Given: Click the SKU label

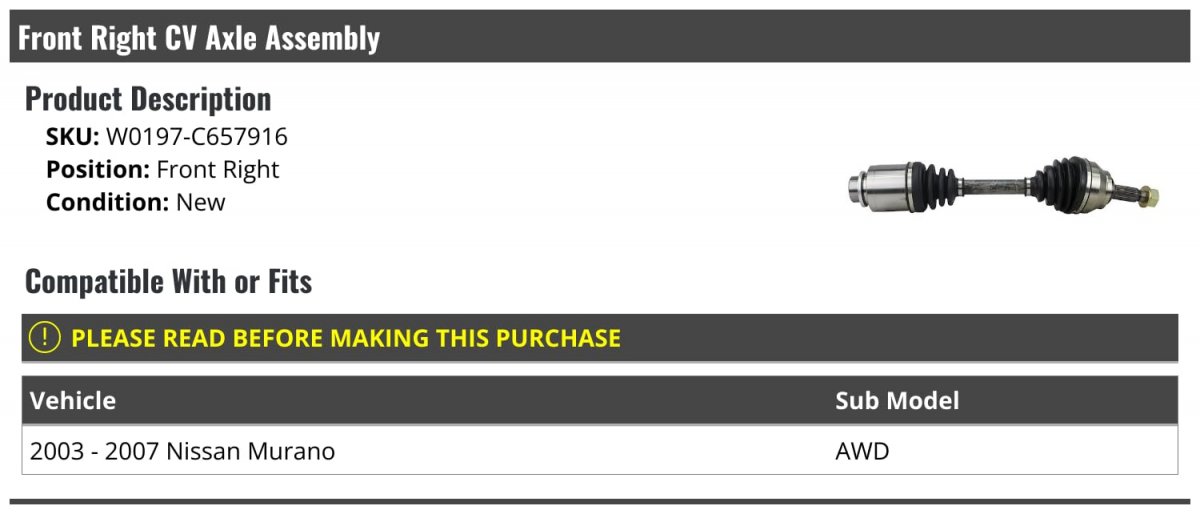Looking at the screenshot, I should coord(72,136).
